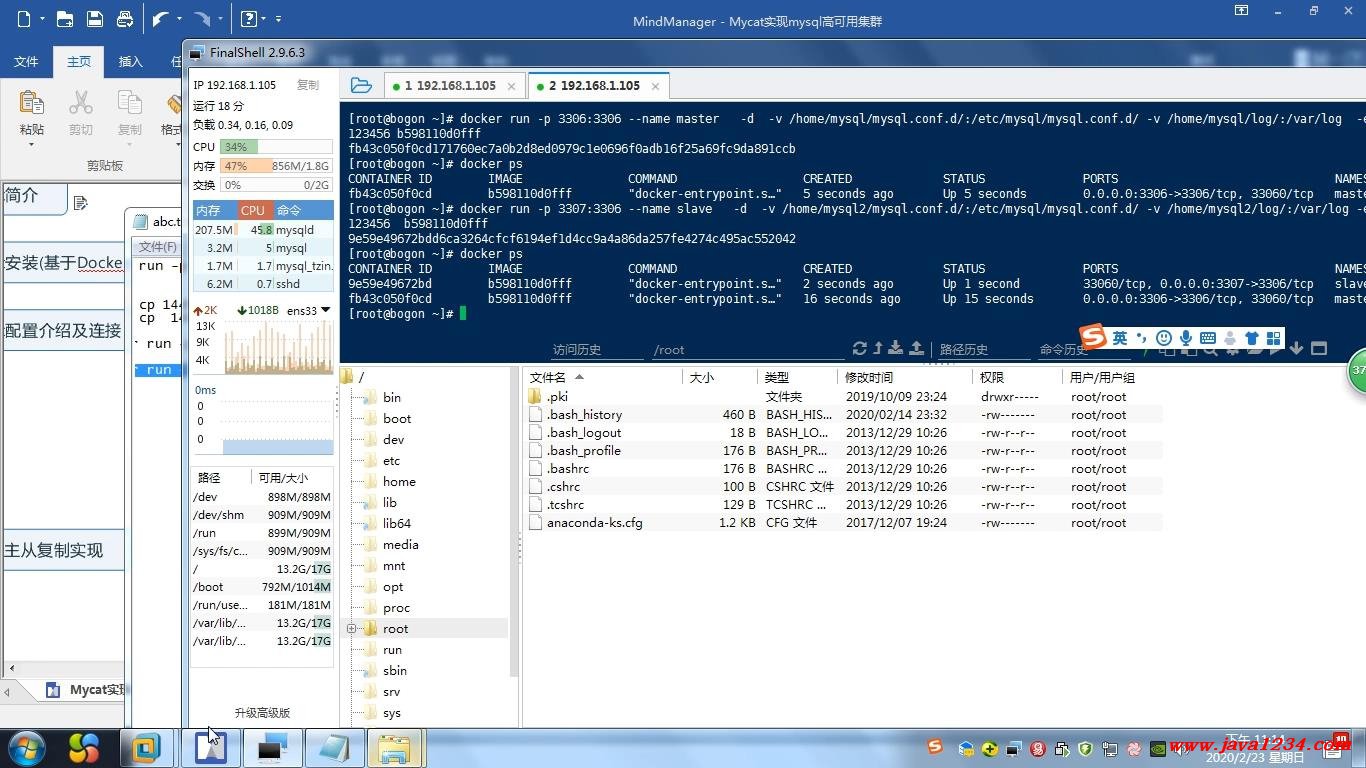
Task: Click the topic notes icon beside 简介
Action: (x=81, y=203)
